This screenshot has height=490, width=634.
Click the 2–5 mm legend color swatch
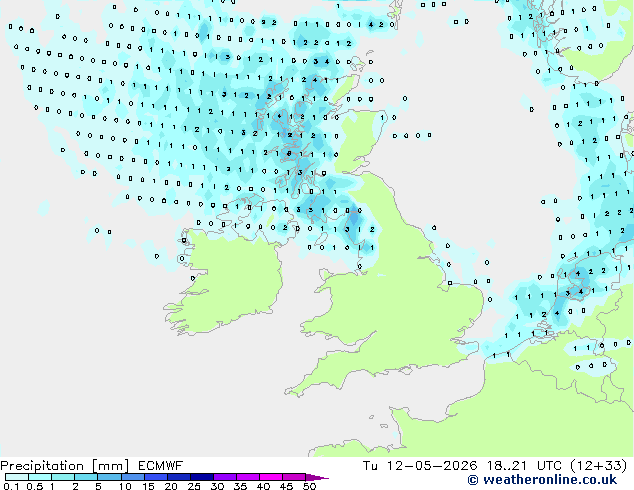click(86, 477)
